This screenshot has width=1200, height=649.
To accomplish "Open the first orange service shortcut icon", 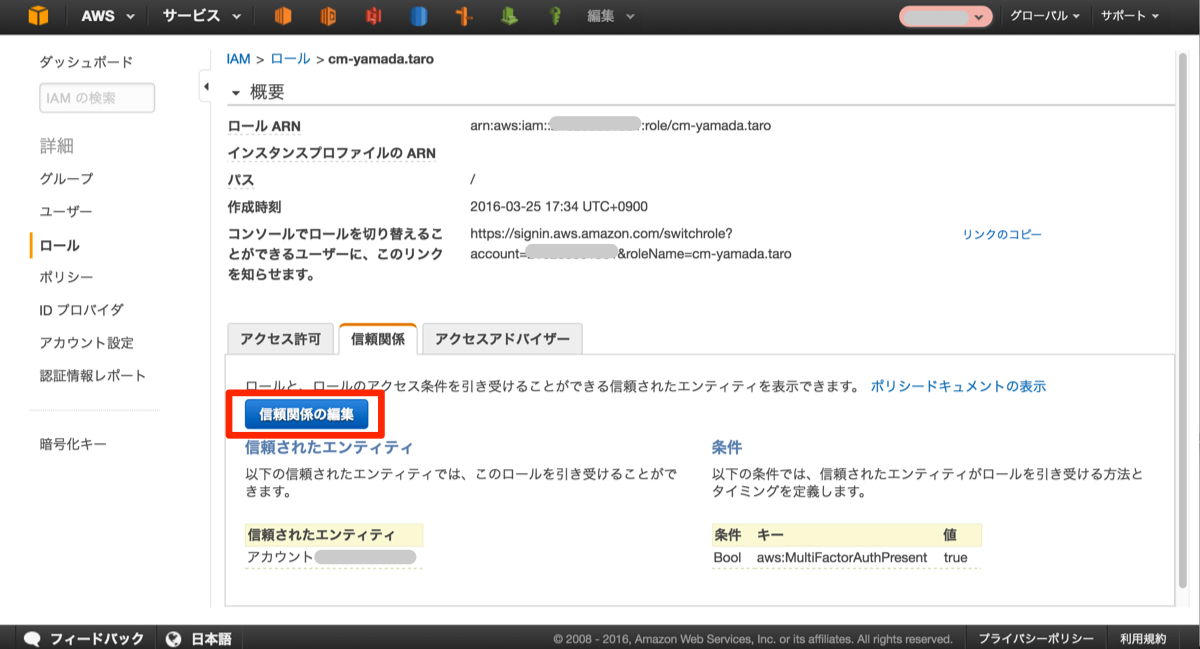I will click(x=283, y=16).
